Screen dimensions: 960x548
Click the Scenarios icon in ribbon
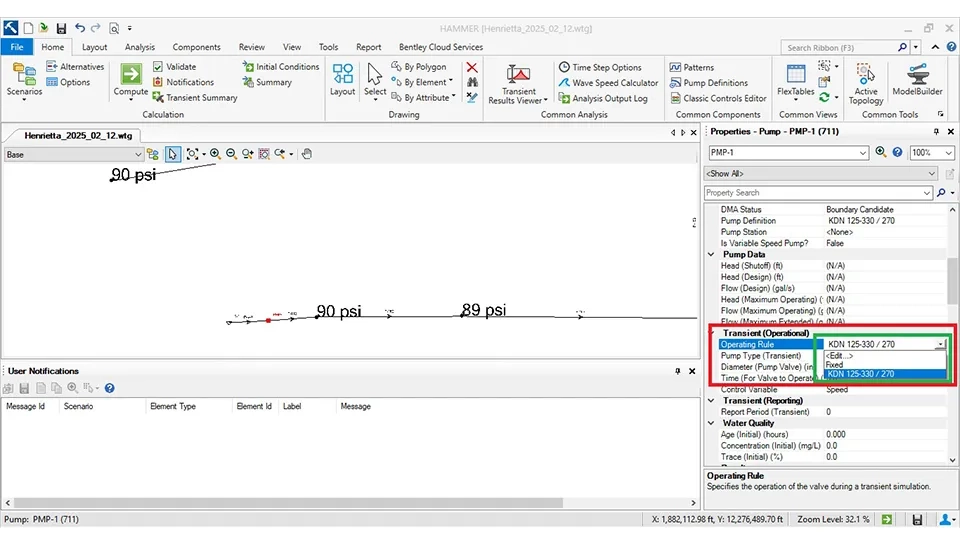[24, 78]
